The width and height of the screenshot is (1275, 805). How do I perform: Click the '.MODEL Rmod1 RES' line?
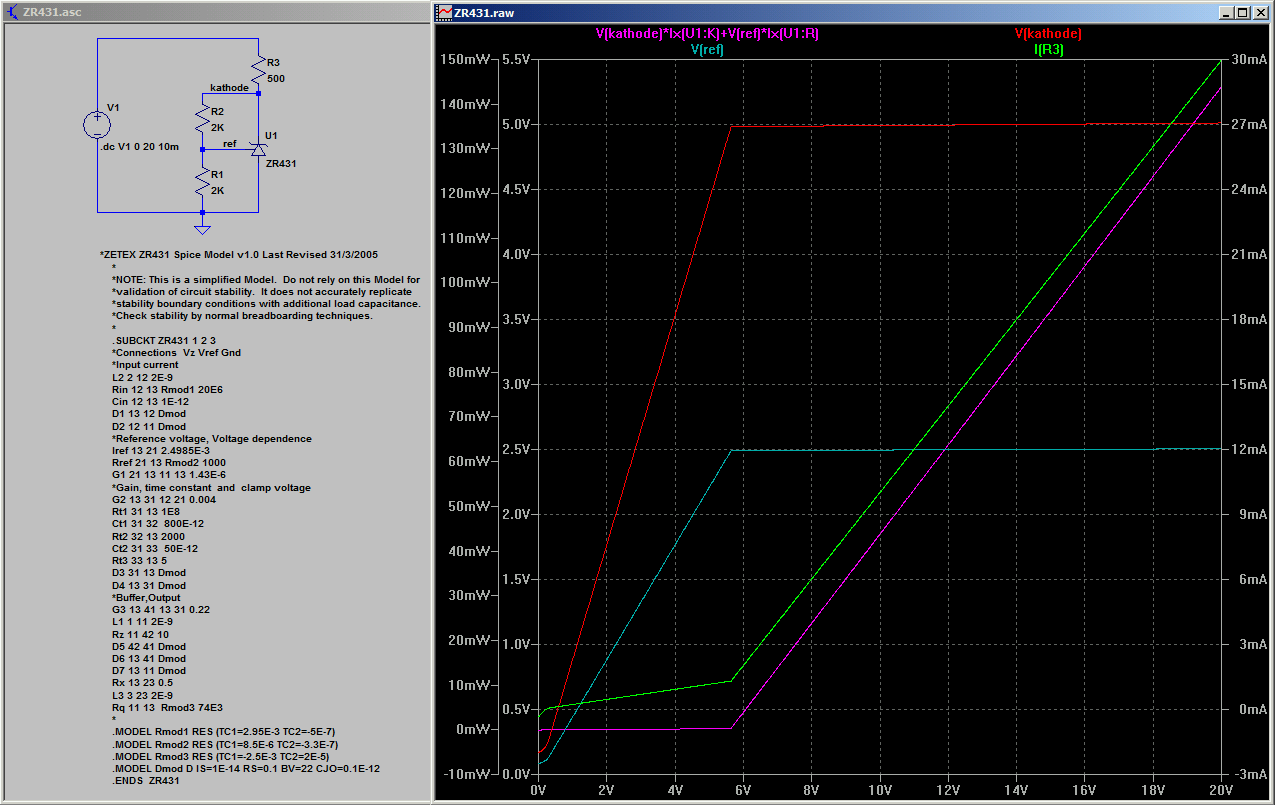[223, 732]
